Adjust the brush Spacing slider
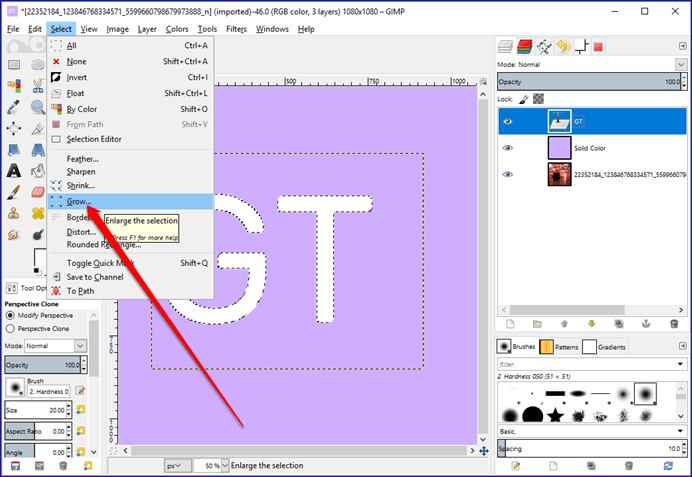The height and width of the screenshot is (477, 692). pyautogui.click(x=589, y=448)
